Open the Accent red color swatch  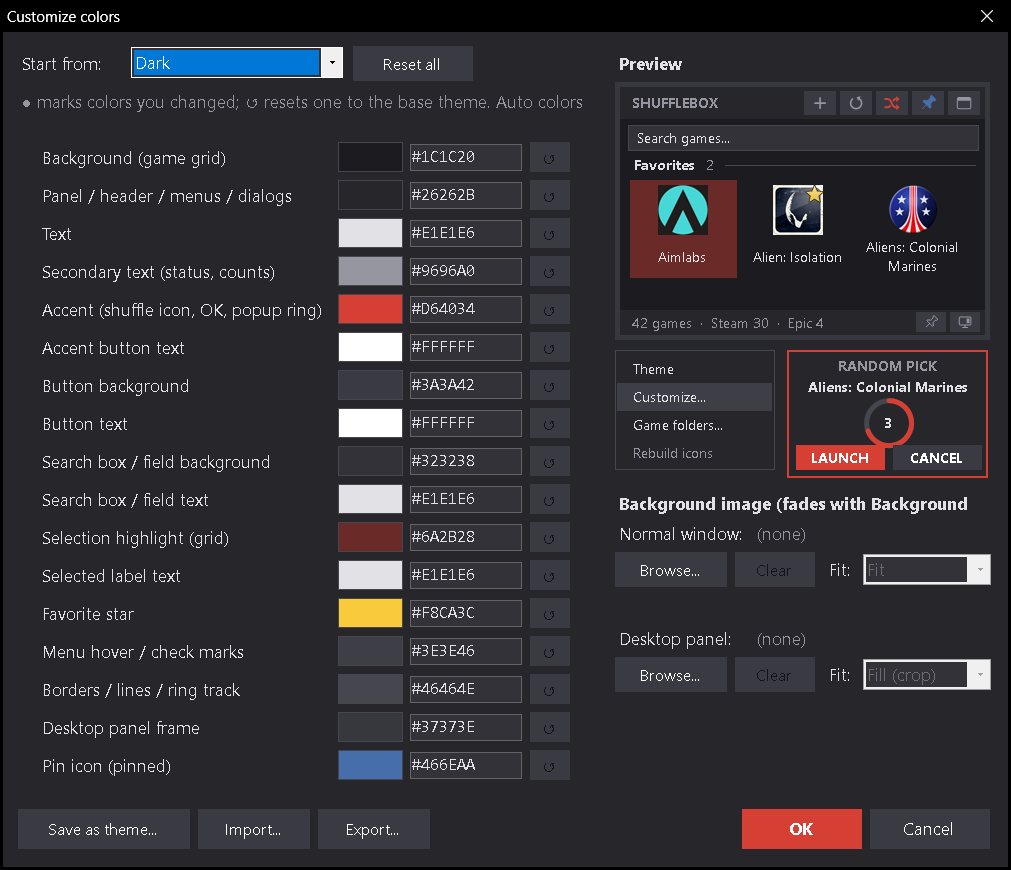[370, 310]
